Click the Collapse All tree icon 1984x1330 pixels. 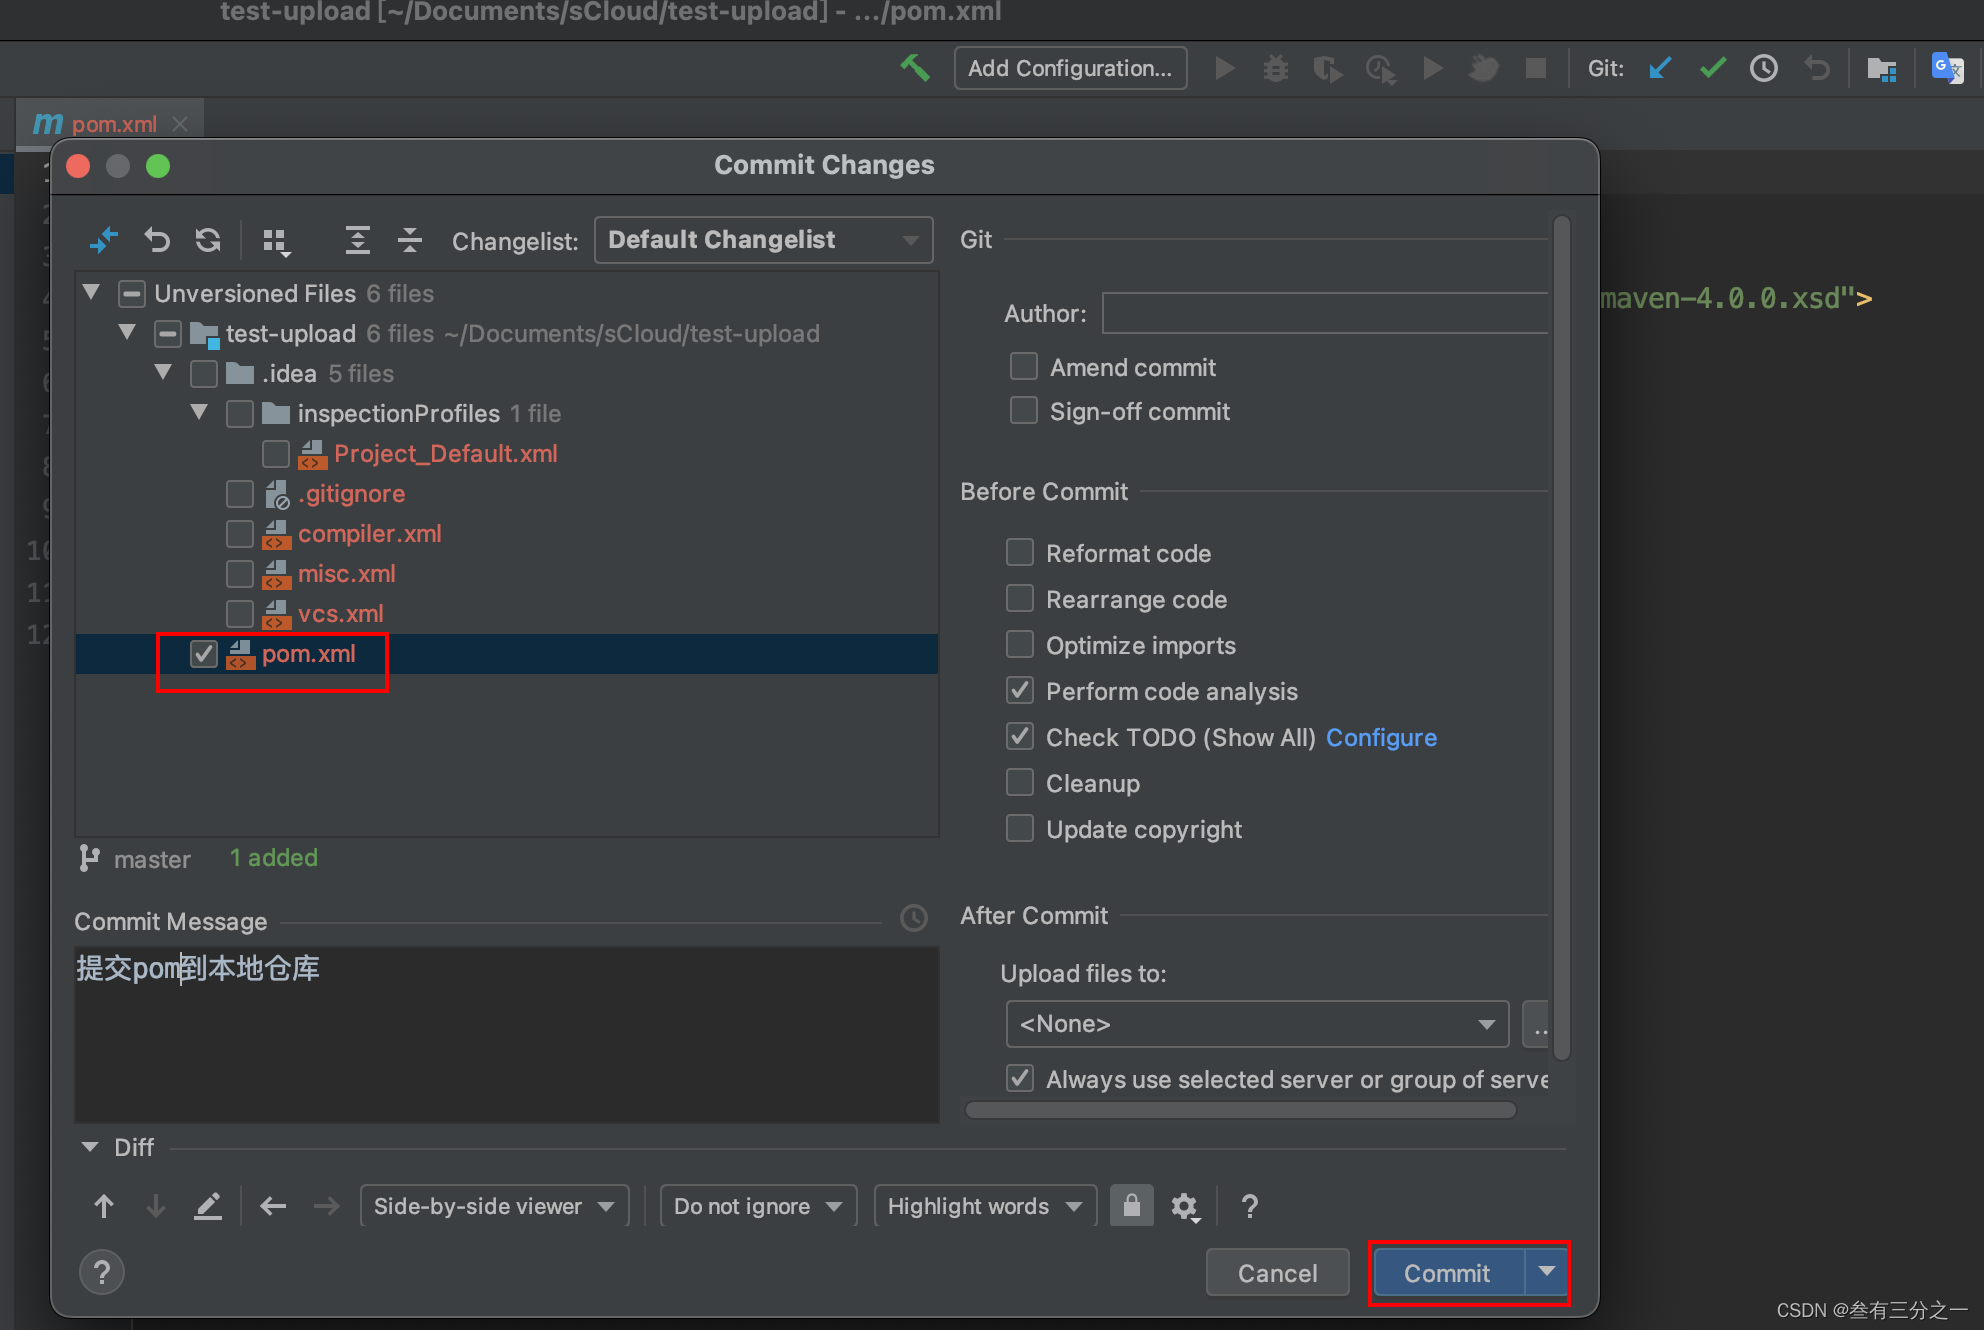410,240
